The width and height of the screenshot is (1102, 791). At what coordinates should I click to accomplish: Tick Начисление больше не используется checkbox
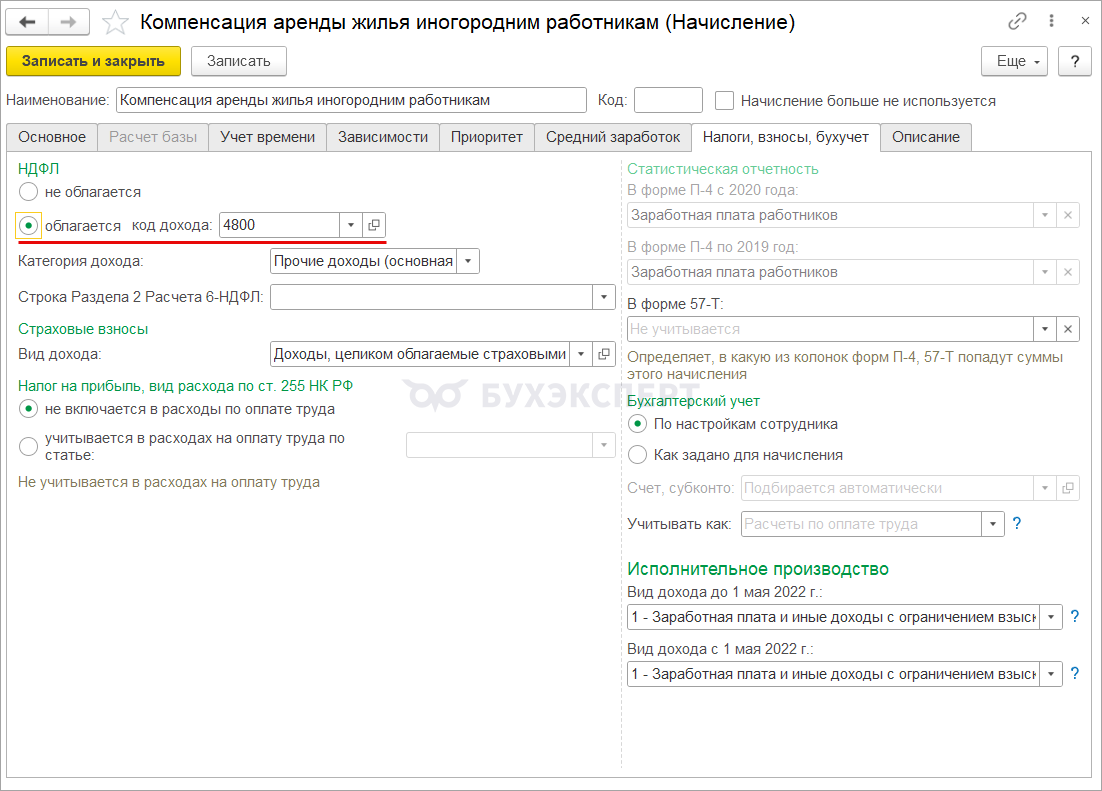click(x=725, y=101)
